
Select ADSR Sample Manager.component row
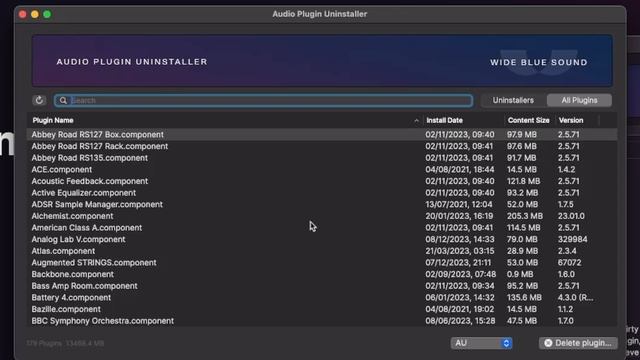click(322, 204)
